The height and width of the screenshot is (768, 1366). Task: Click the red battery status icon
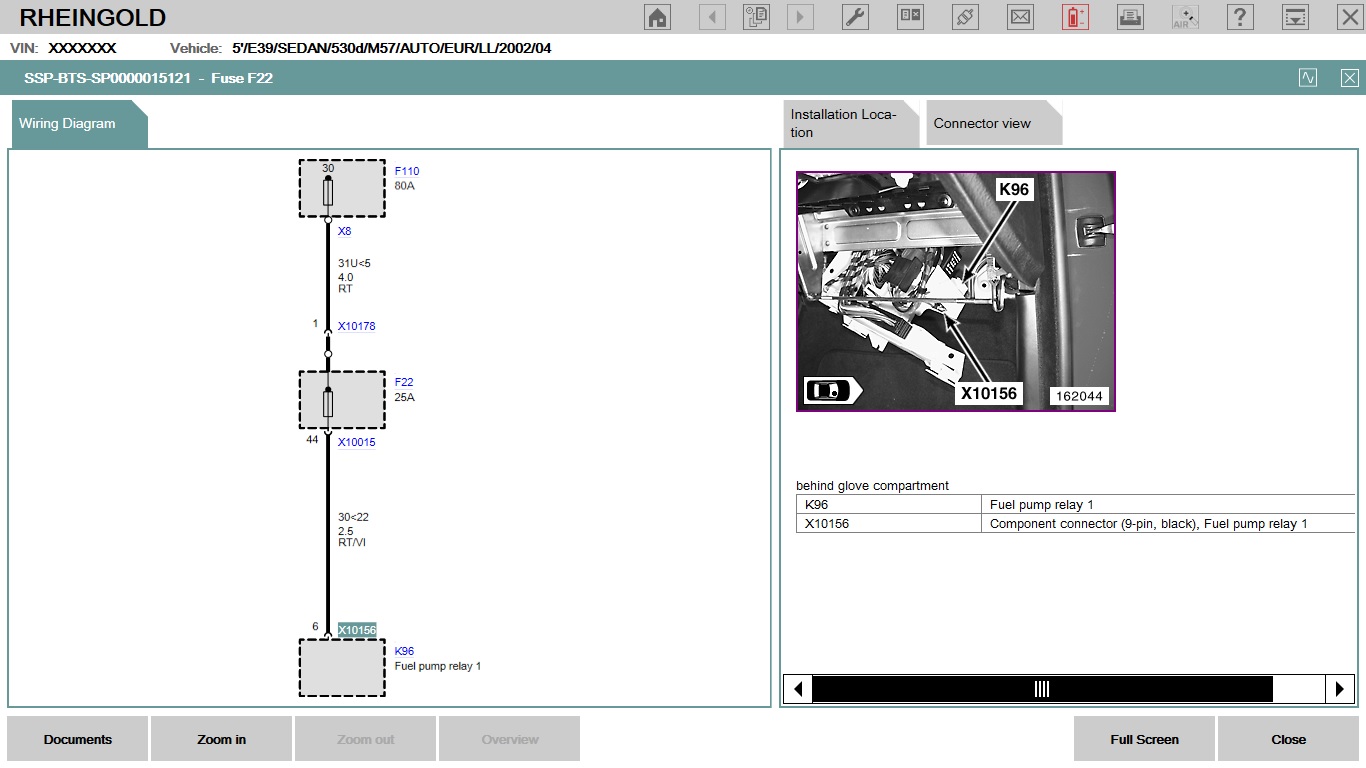[x=1075, y=17]
